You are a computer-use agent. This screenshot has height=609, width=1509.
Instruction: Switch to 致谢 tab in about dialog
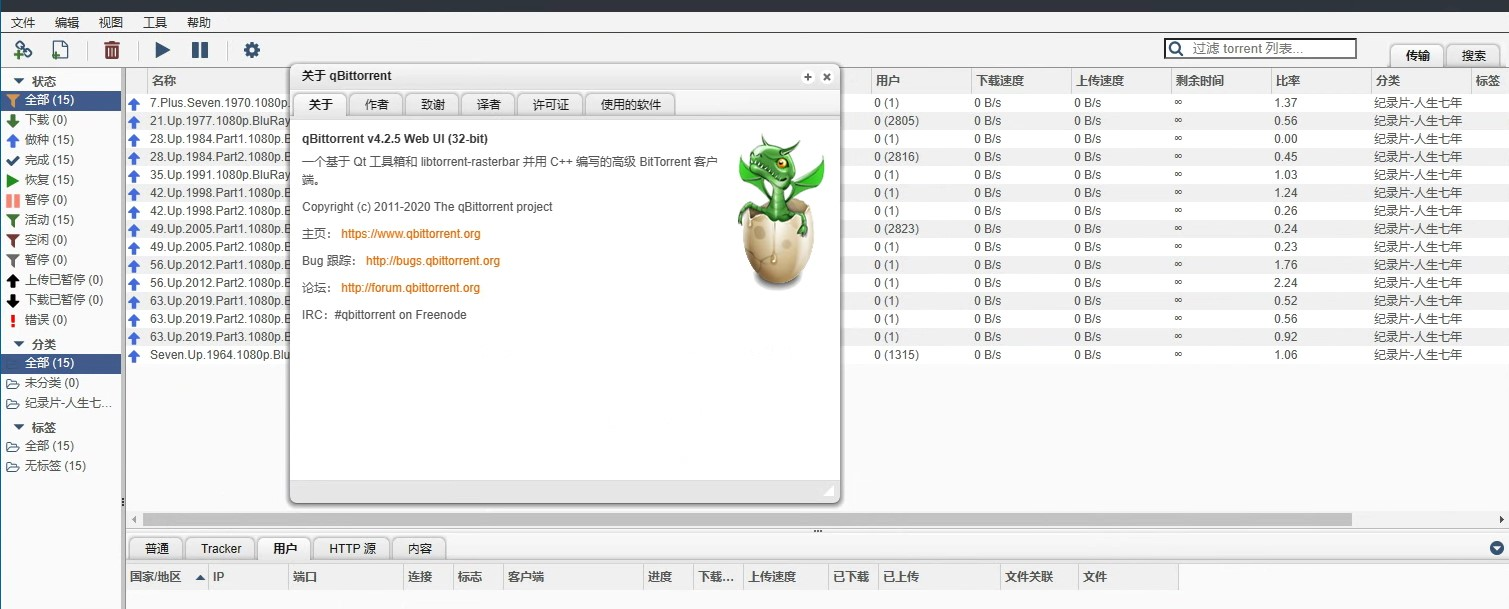pos(433,104)
